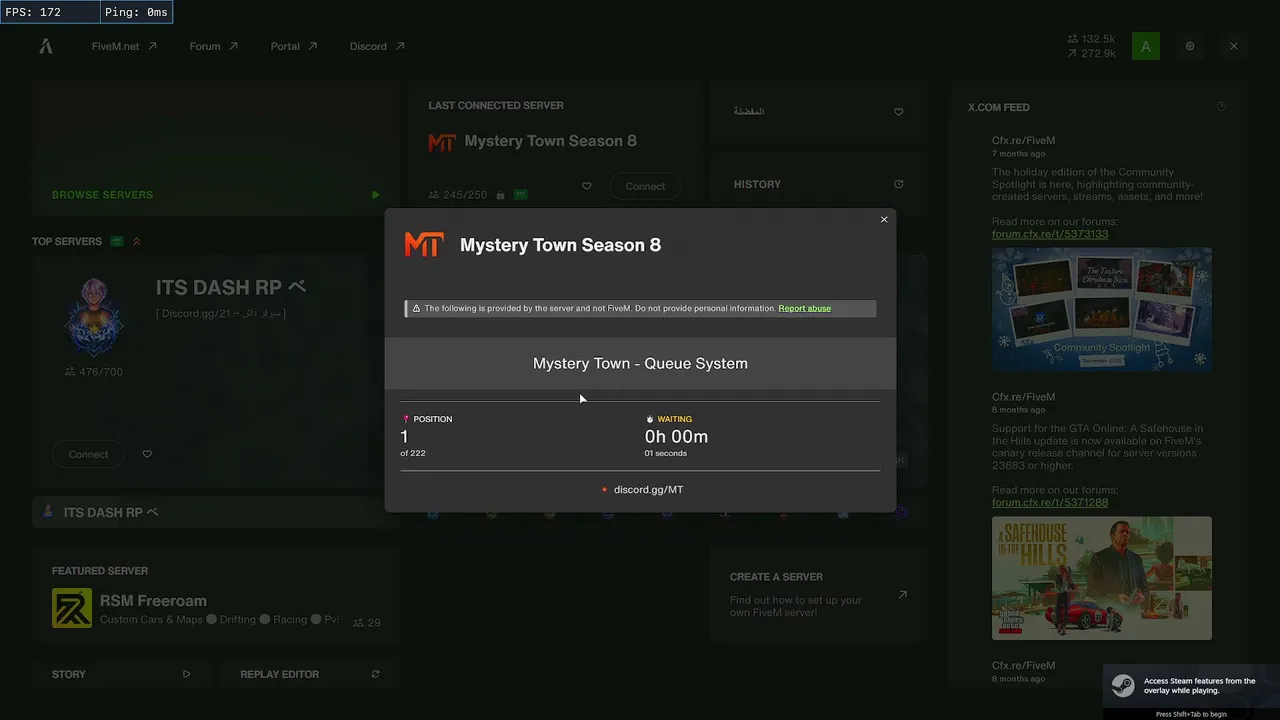This screenshot has height=720, width=1280.
Task: Favorite ITS DASH RP with heart icon
Action: pos(147,454)
